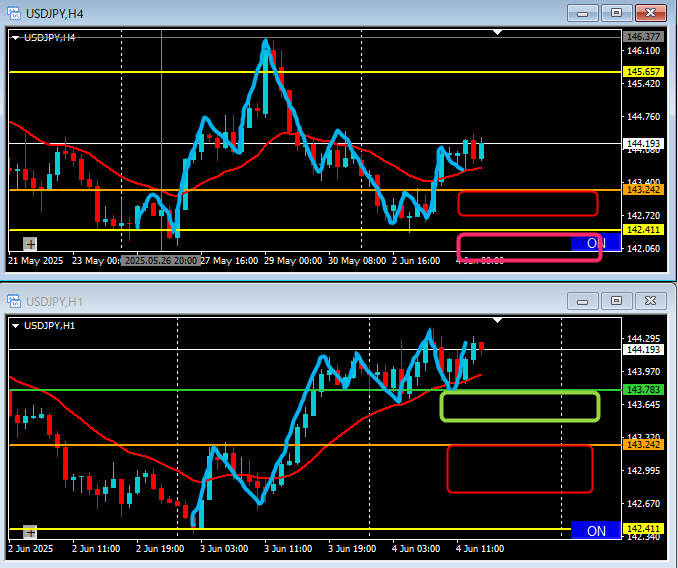Click the plus box icon on H1 chart
This screenshot has width=678, height=568.
click(31, 532)
